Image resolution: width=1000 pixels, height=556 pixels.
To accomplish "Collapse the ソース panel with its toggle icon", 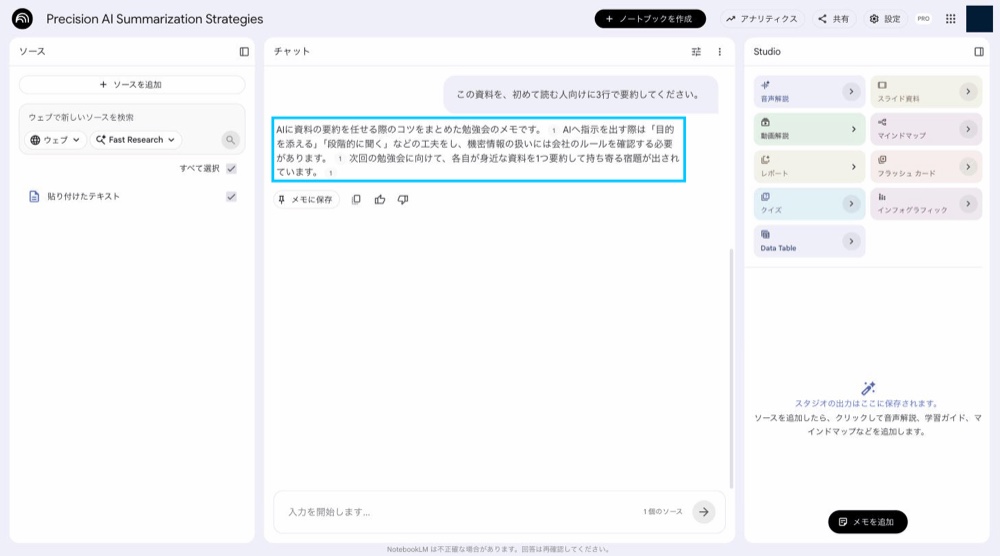I will click(x=244, y=52).
